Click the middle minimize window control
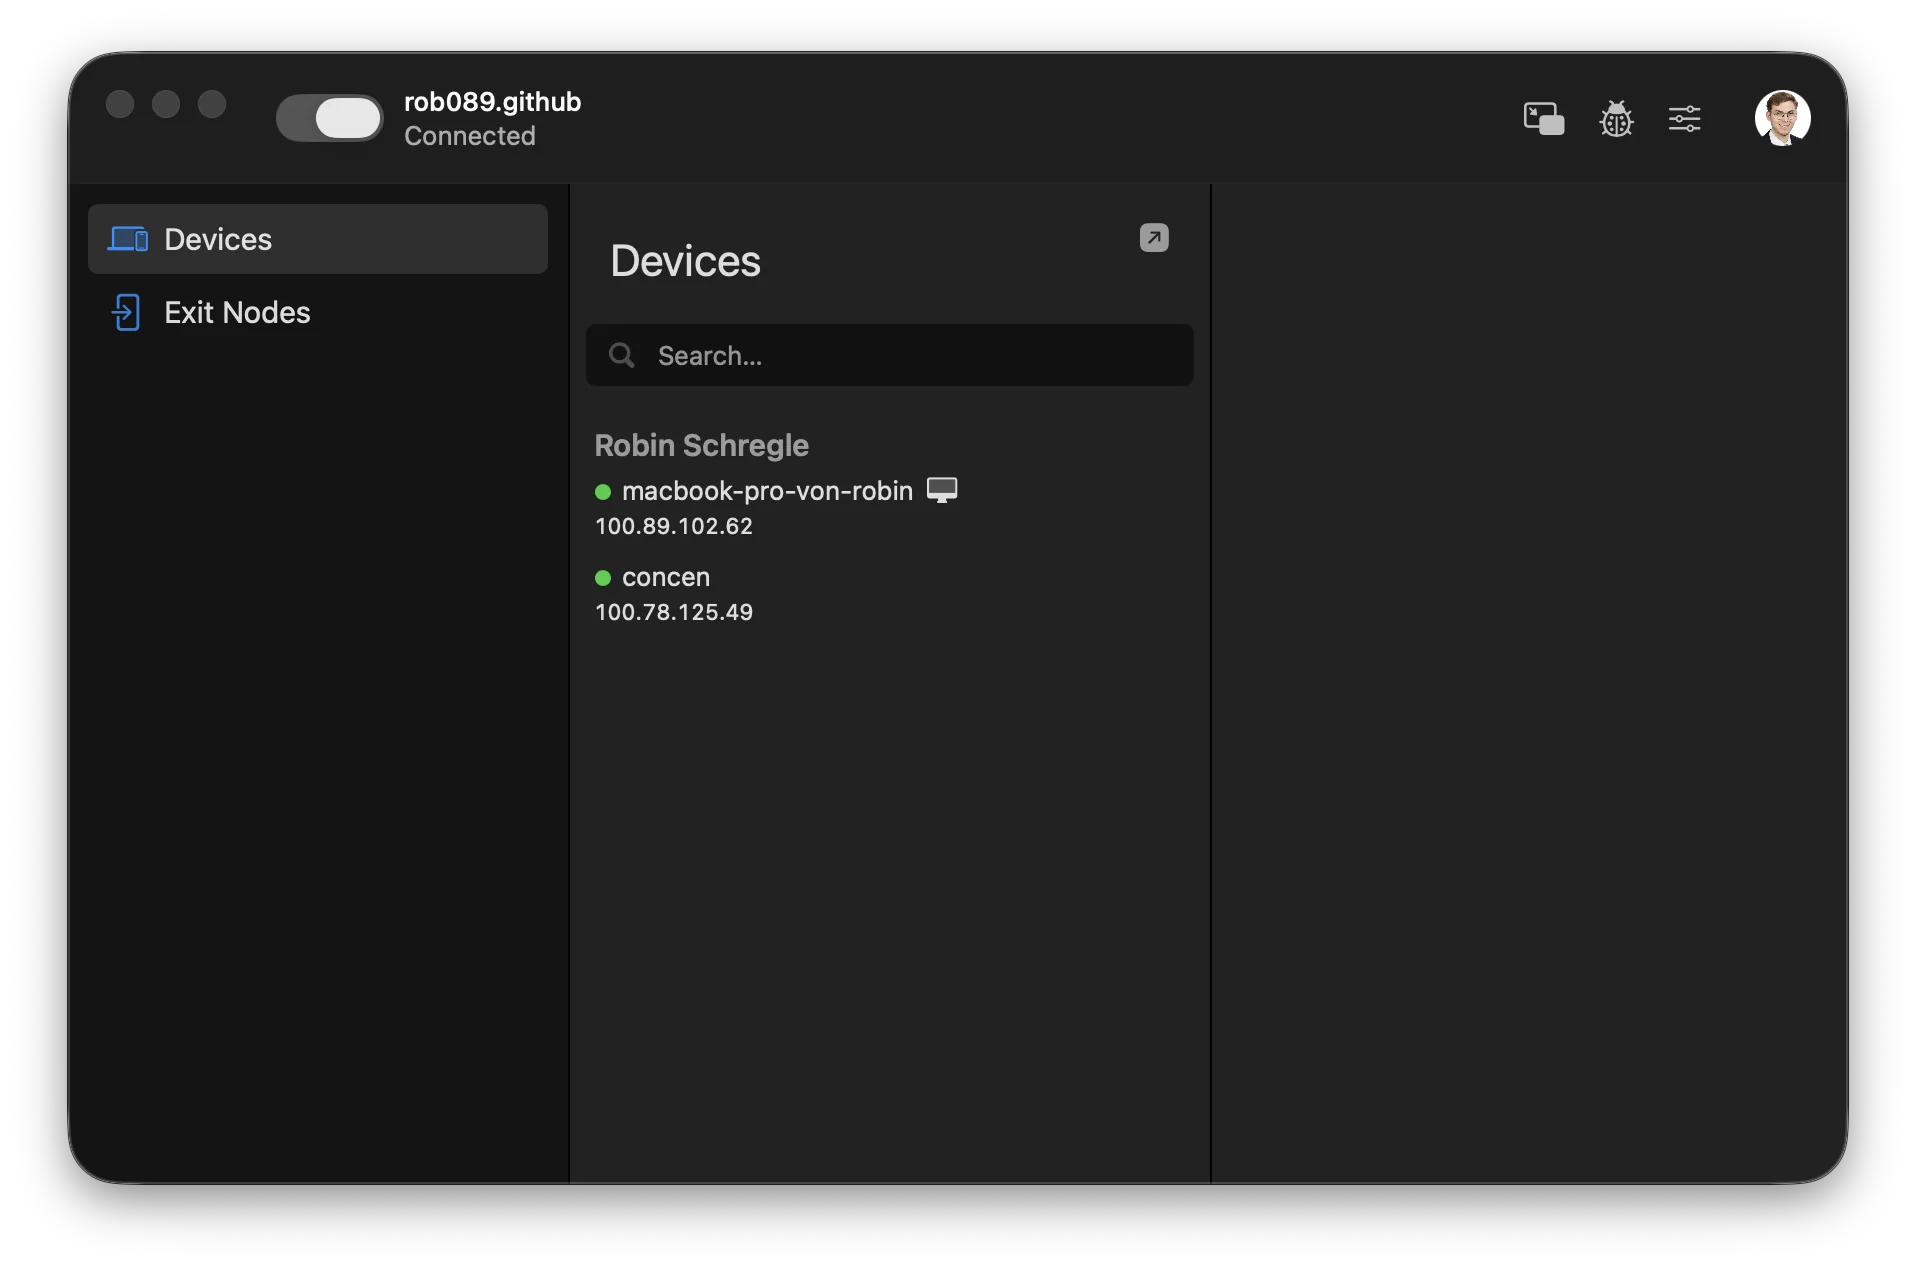 tap(166, 104)
